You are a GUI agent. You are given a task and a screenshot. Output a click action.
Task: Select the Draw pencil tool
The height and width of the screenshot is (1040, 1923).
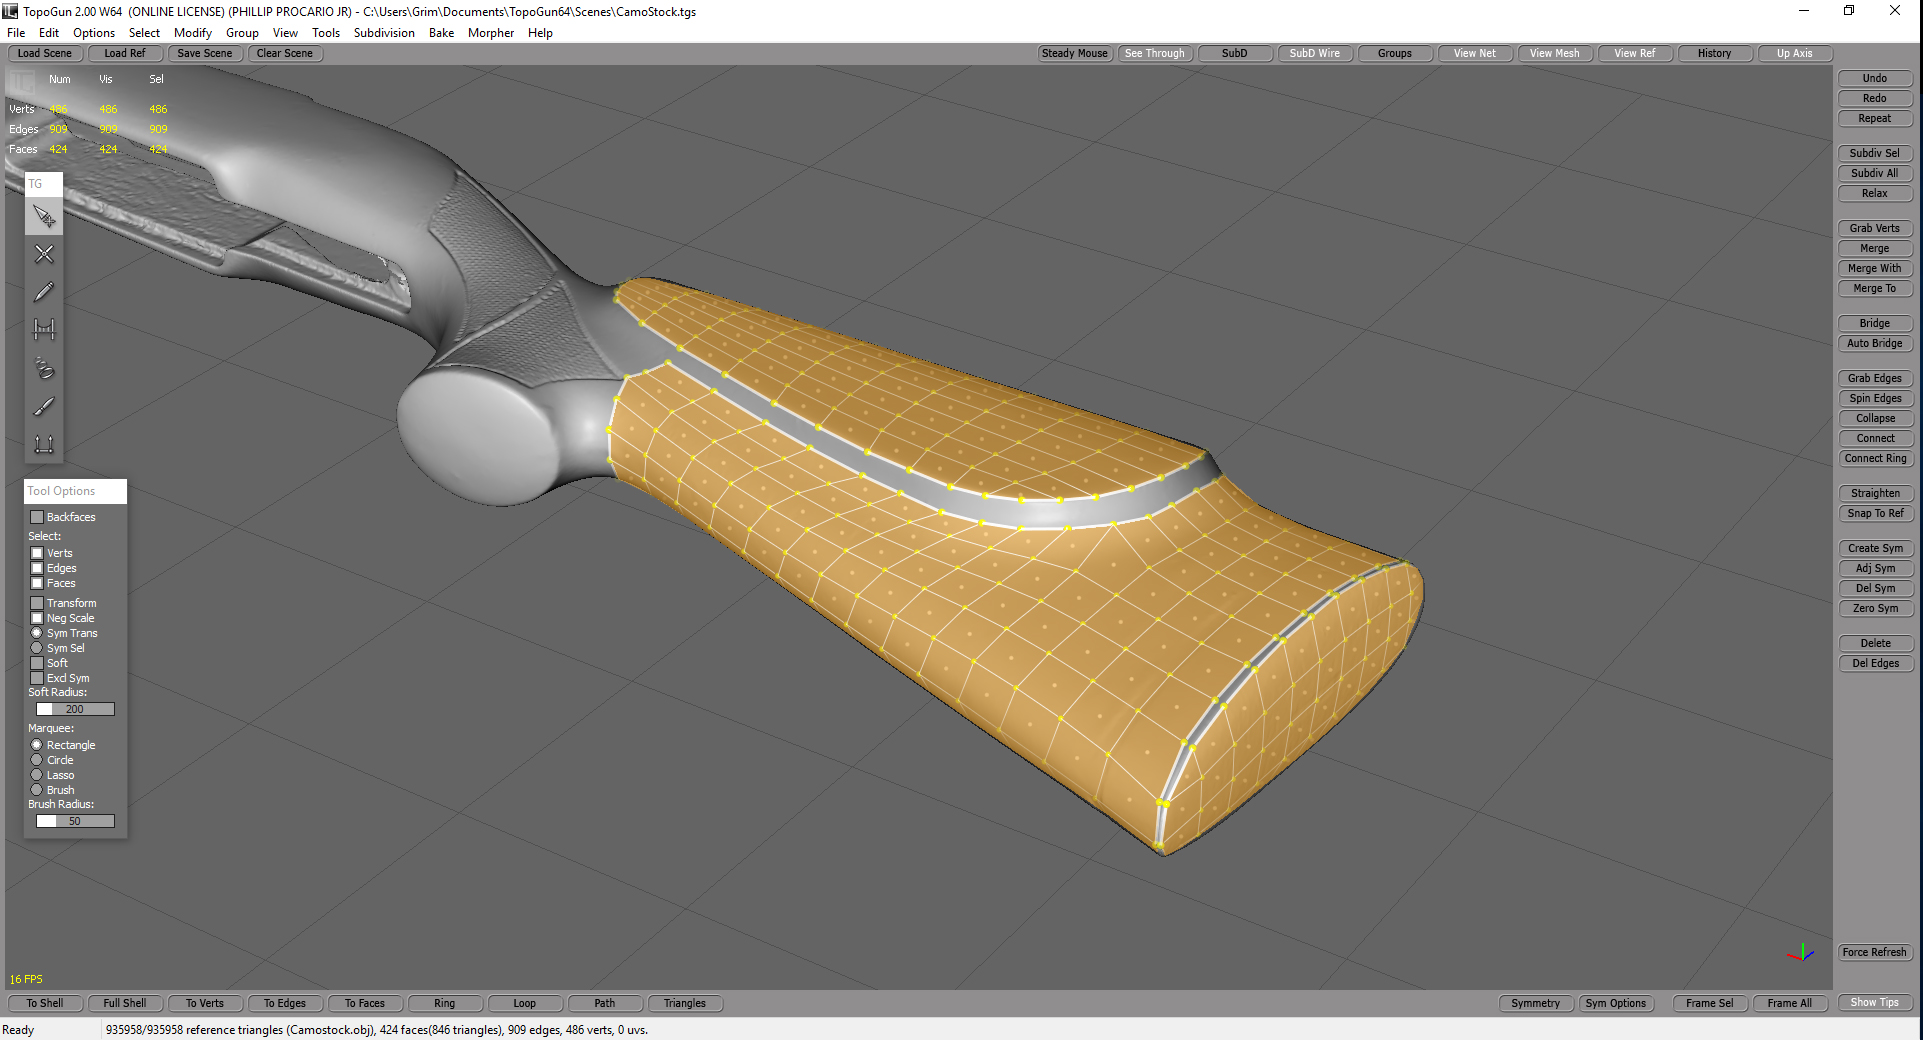[44, 292]
